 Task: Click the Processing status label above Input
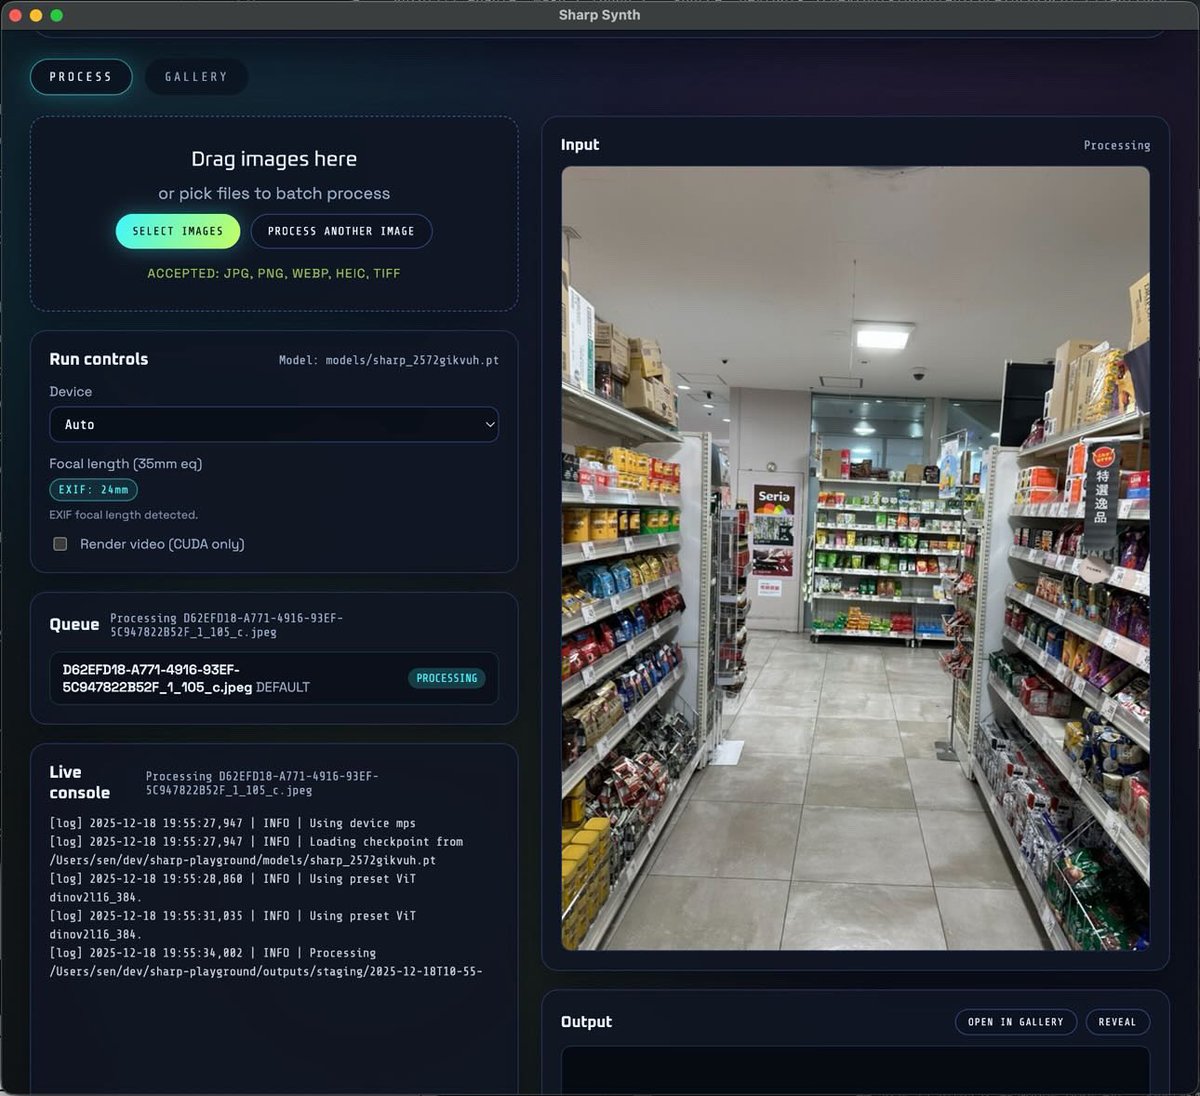1117,145
